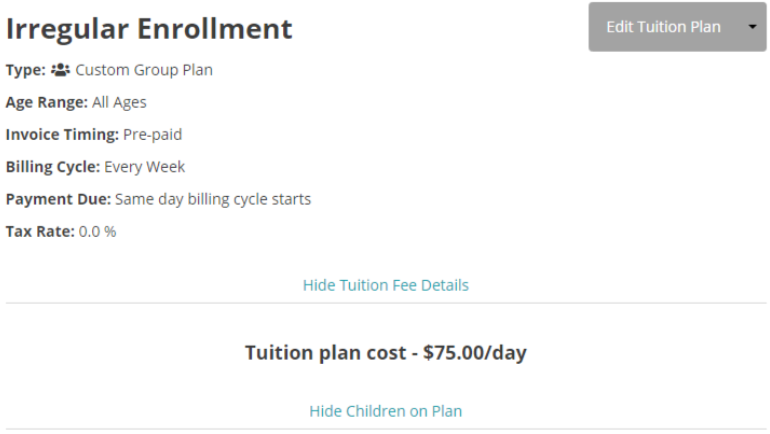
Task: Click the Billing Cycle label
Action: pos(52,167)
